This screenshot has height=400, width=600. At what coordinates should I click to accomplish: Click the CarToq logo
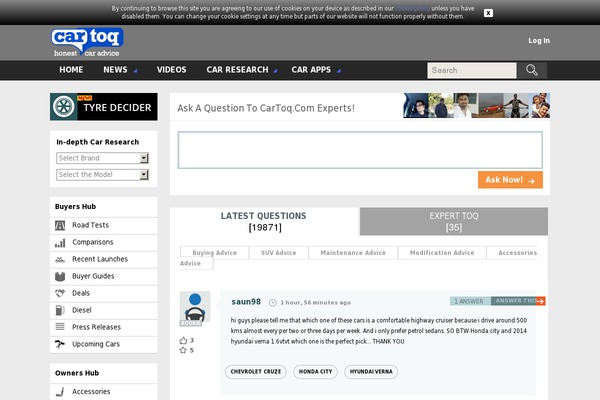[x=87, y=42]
